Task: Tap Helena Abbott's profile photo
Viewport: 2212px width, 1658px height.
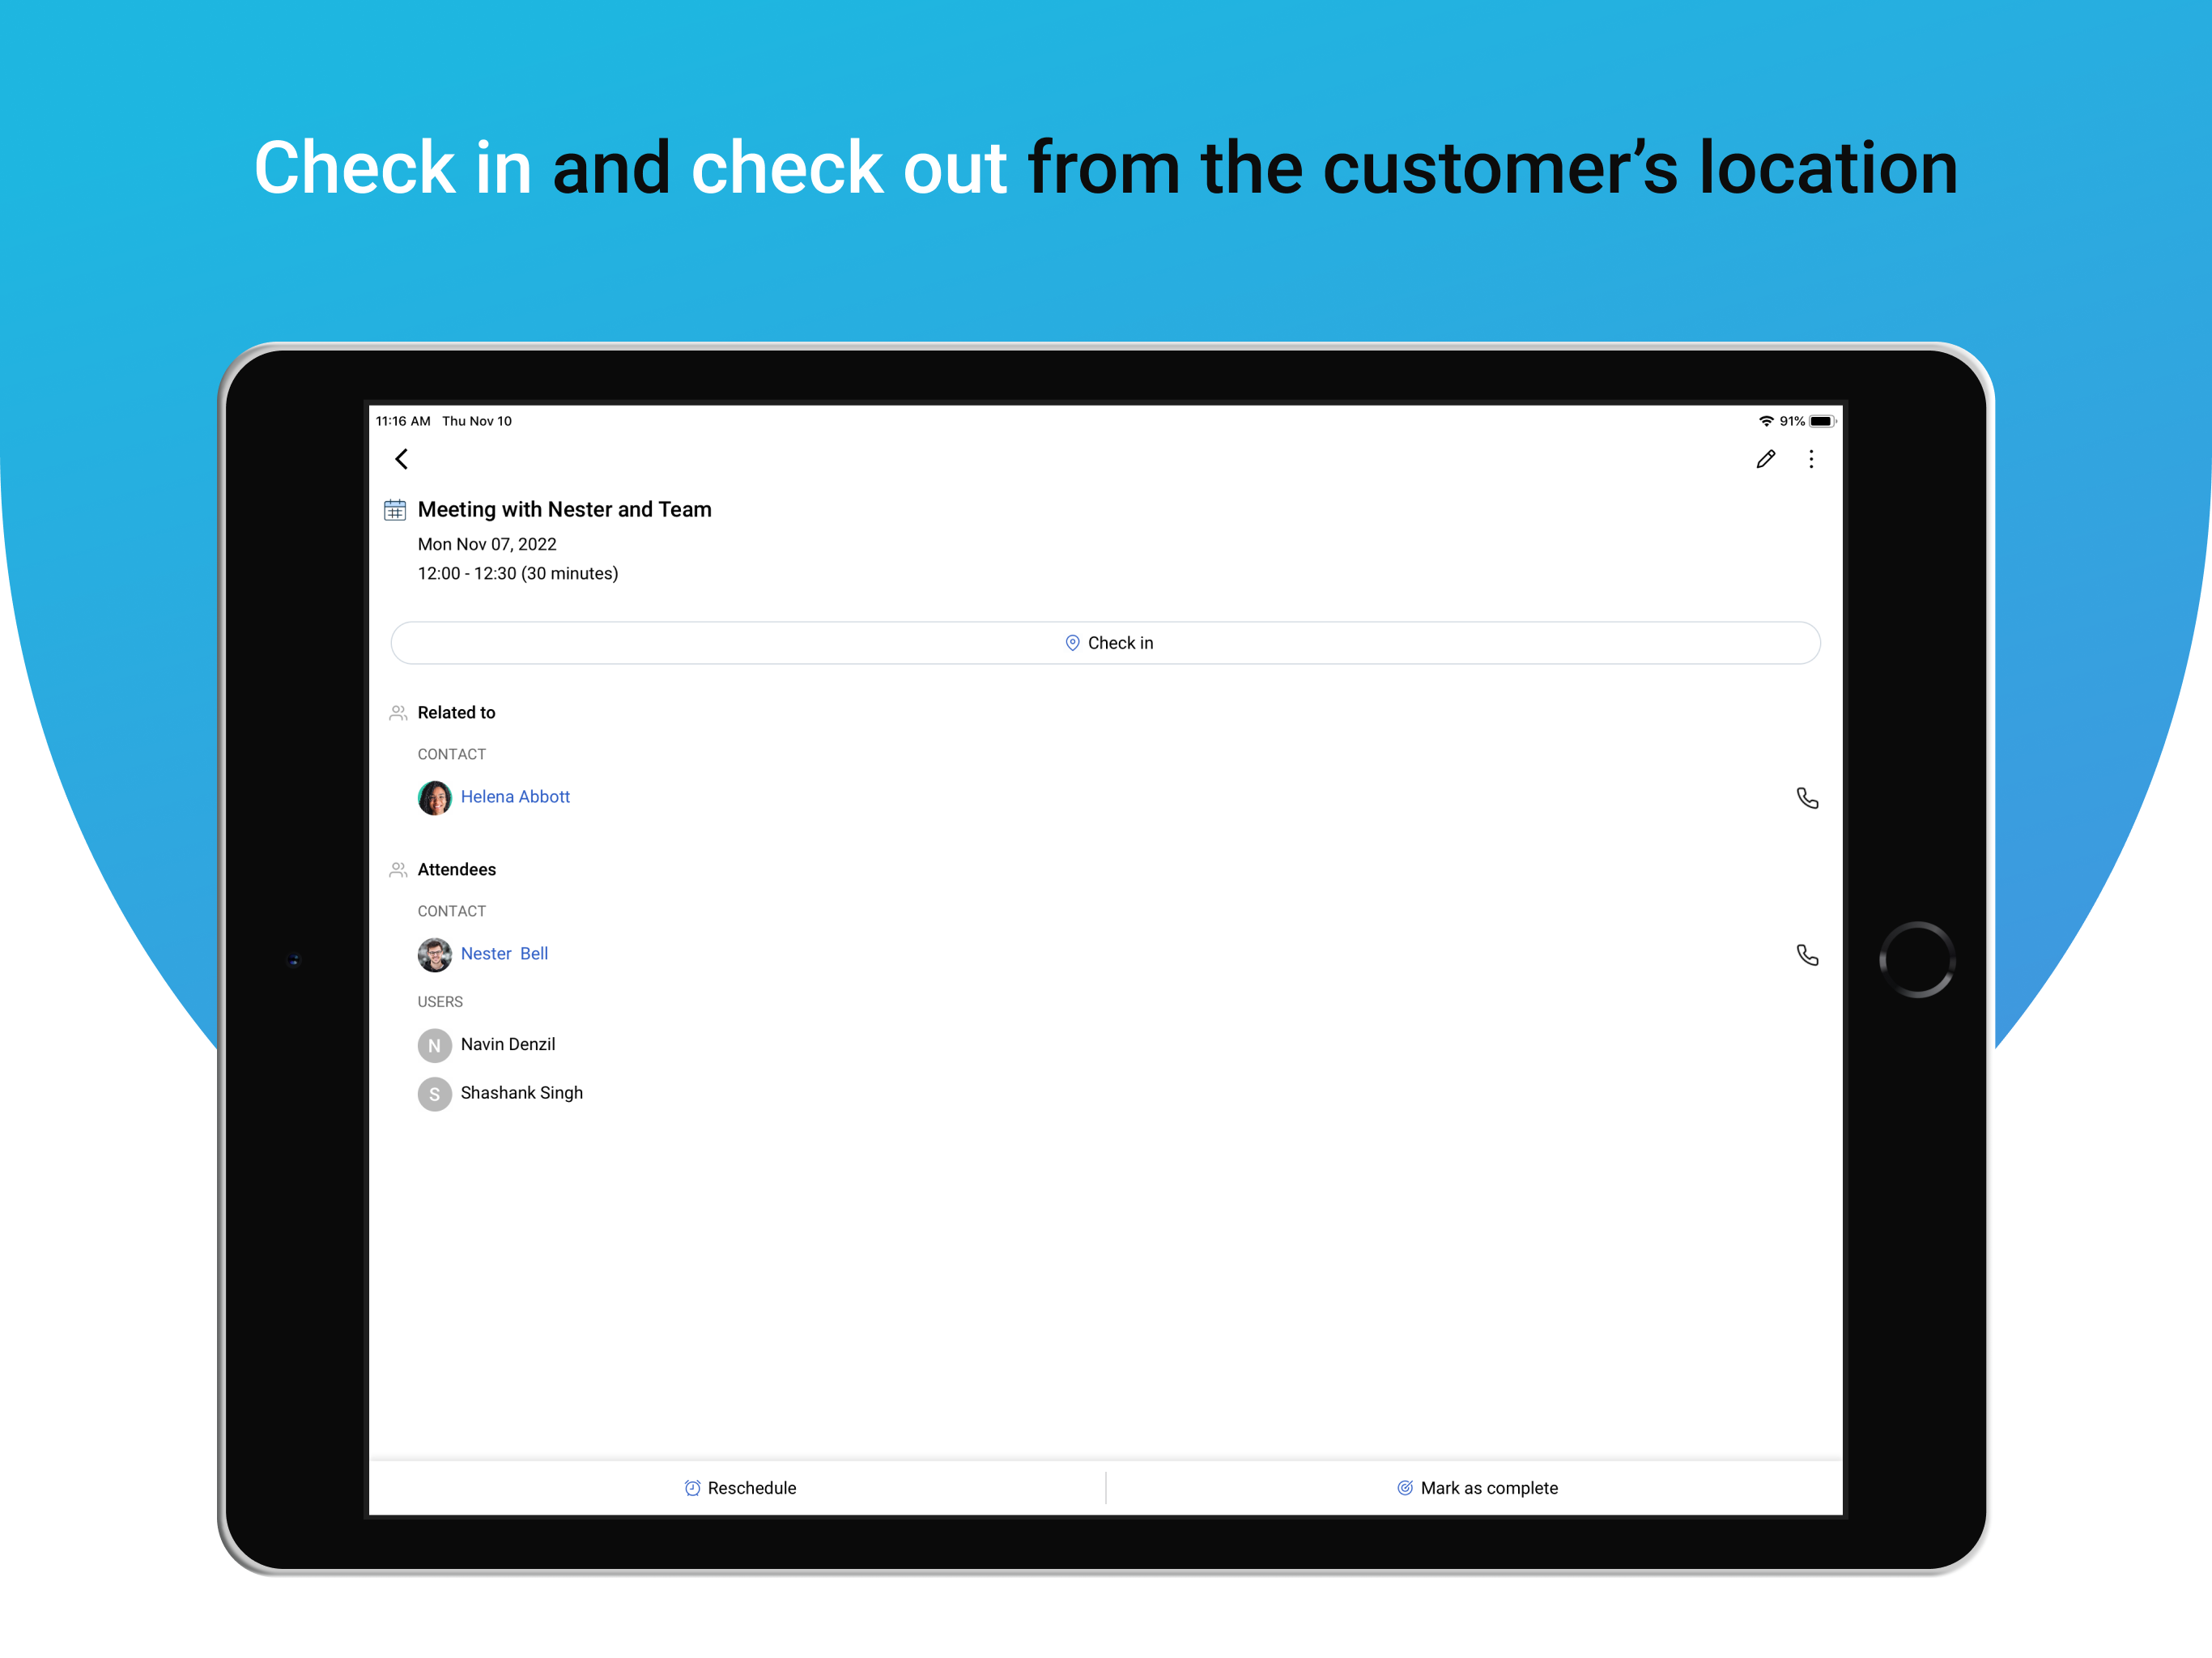Action: tap(434, 798)
